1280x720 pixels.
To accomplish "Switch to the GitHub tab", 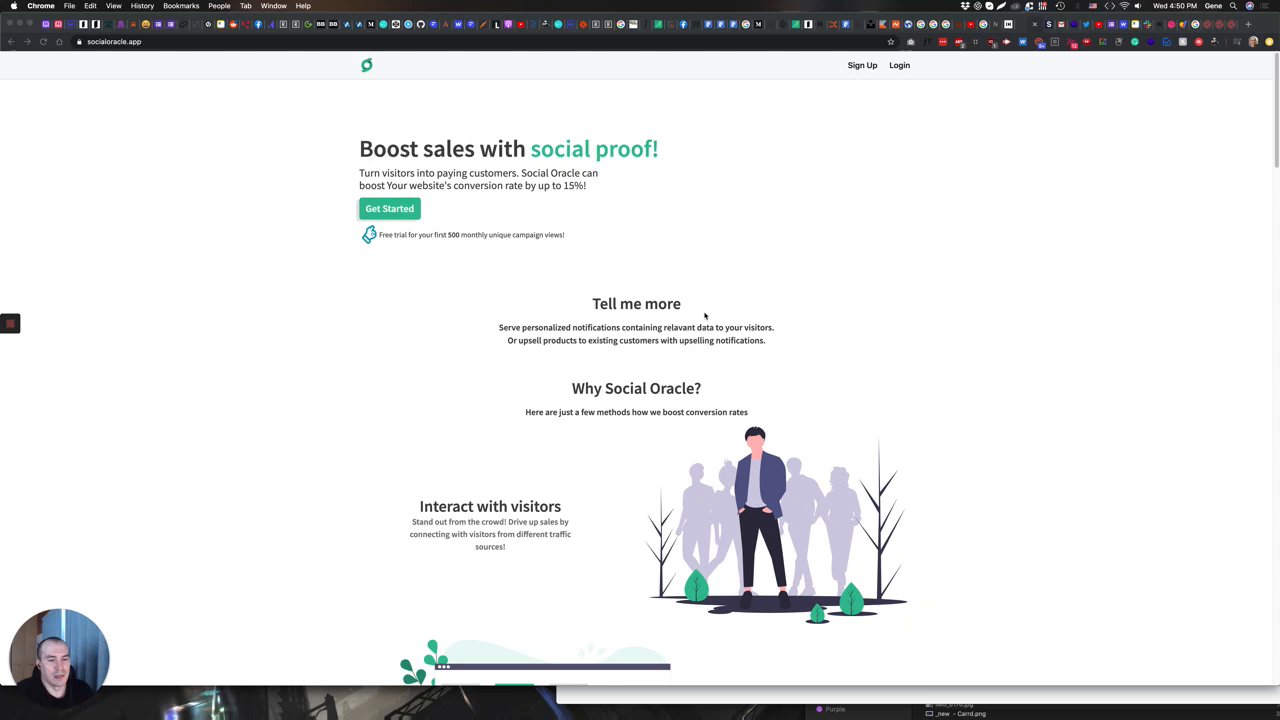I will tap(420, 24).
